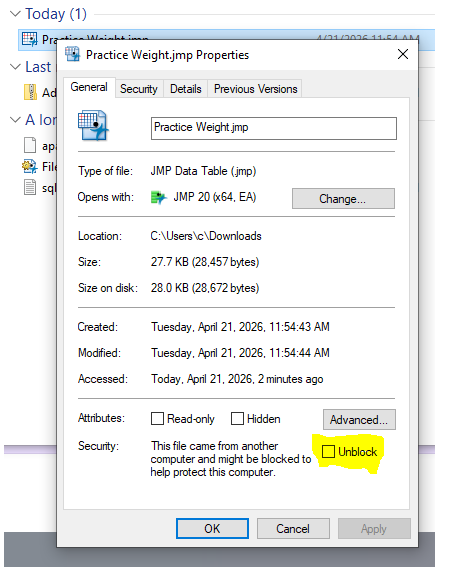Open the Previous Versions tab

point(255,89)
